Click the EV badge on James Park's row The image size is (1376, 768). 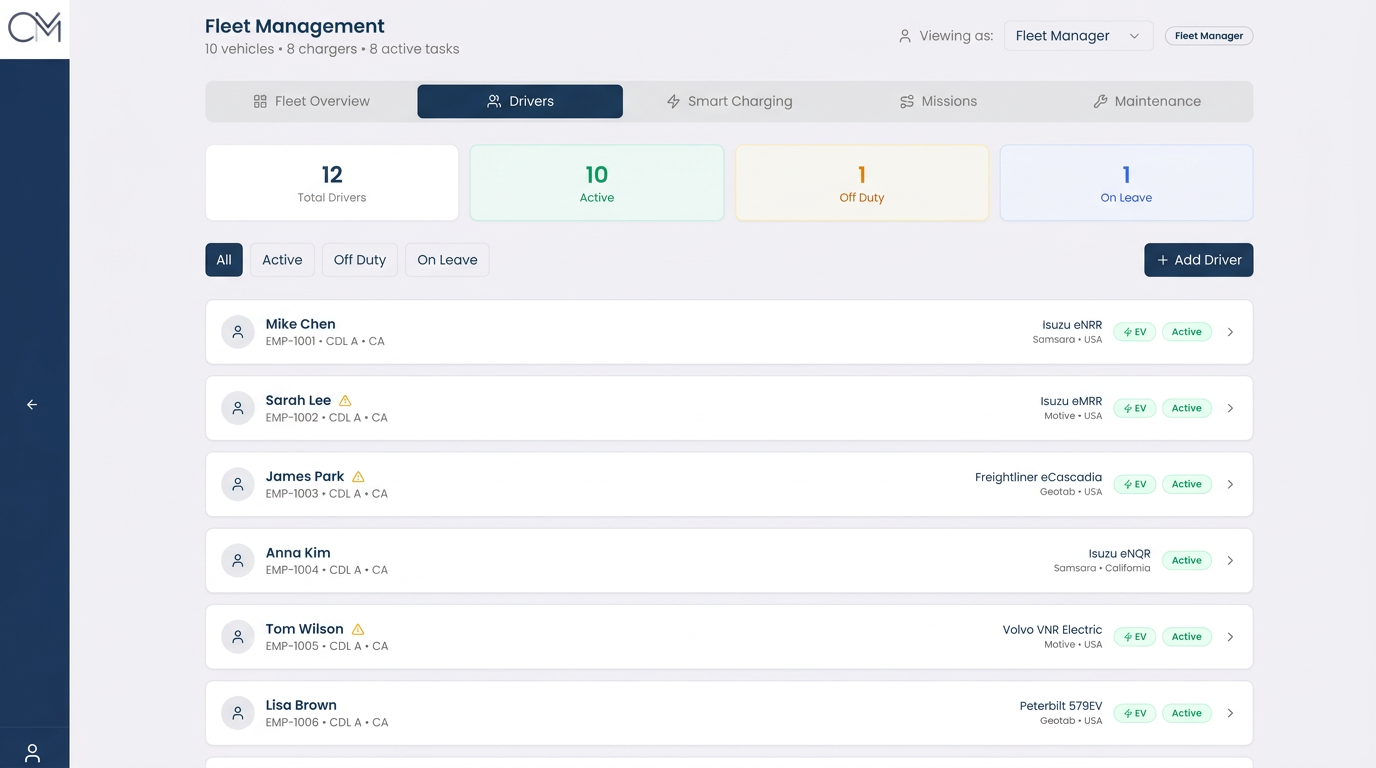(x=1135, y=484)
